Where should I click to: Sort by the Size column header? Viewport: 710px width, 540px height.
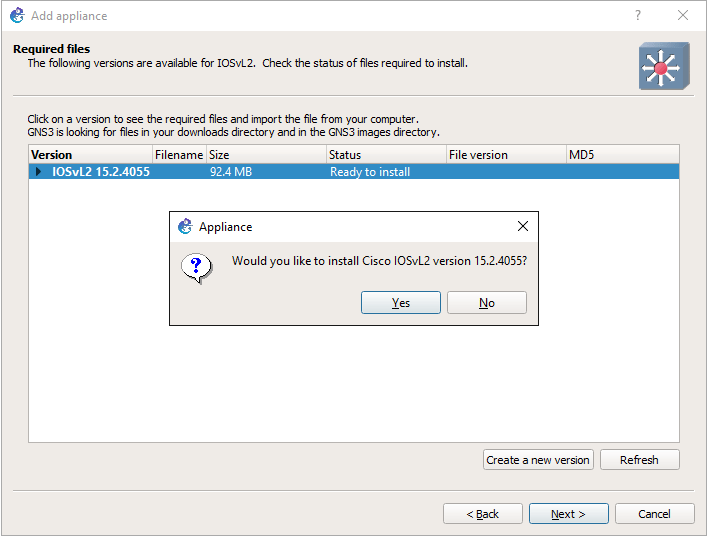tap(266, 155)
